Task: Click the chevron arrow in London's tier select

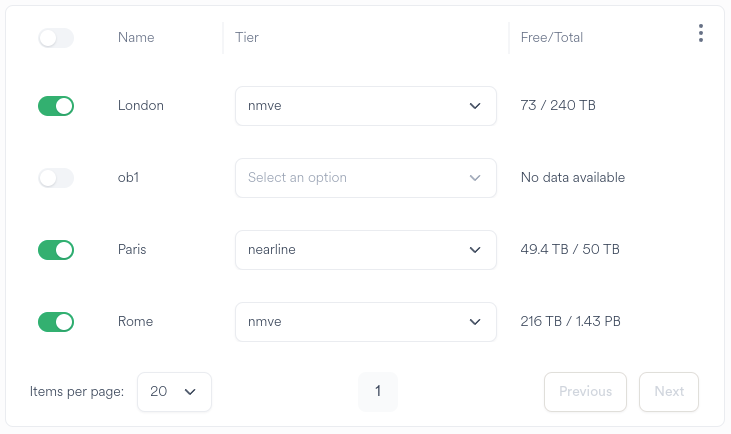Action: 475,106
